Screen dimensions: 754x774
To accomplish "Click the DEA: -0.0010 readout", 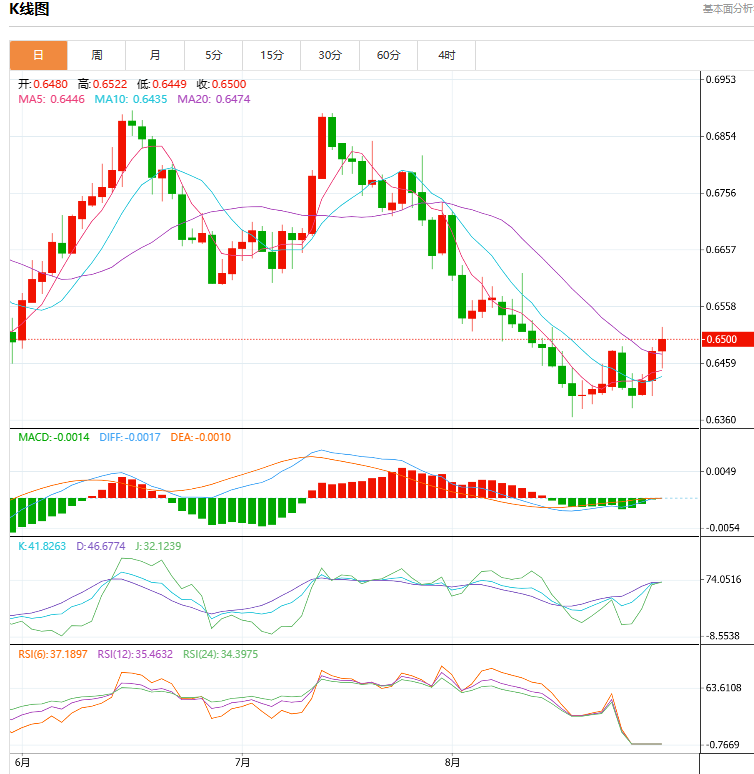I will click(200, 437).
